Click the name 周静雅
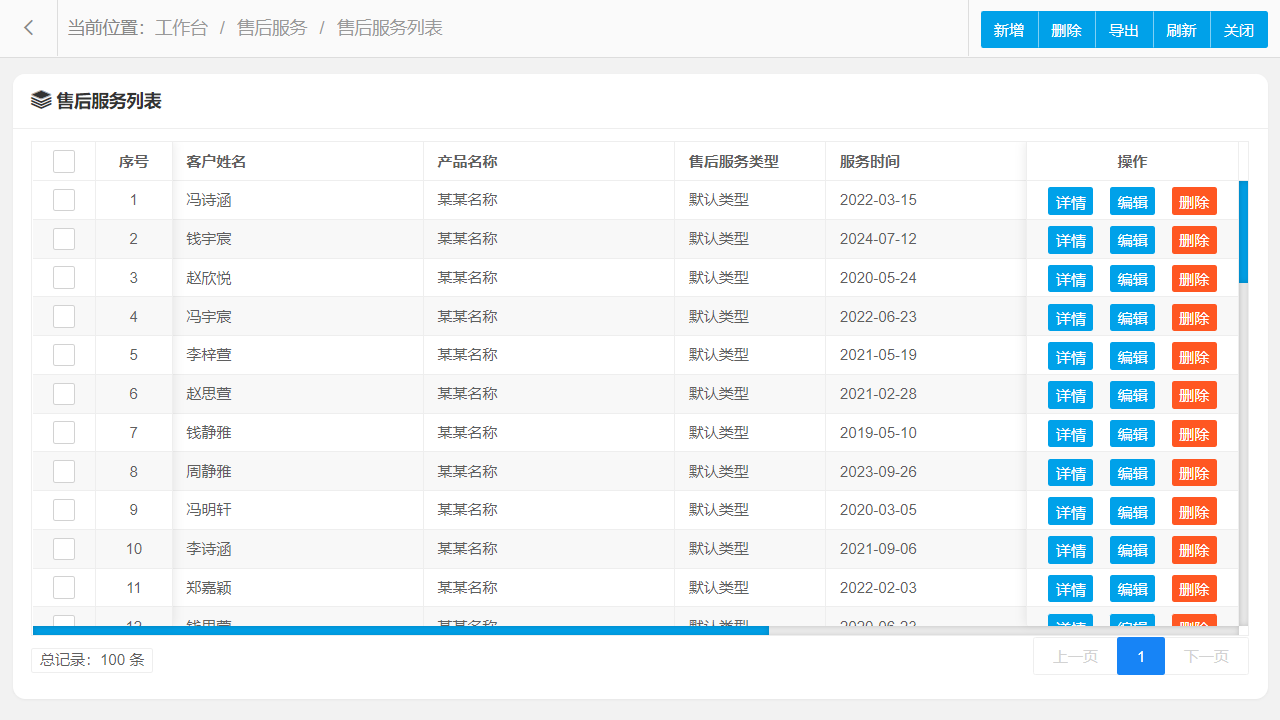The image size is (1280, 720). point(209,471)
